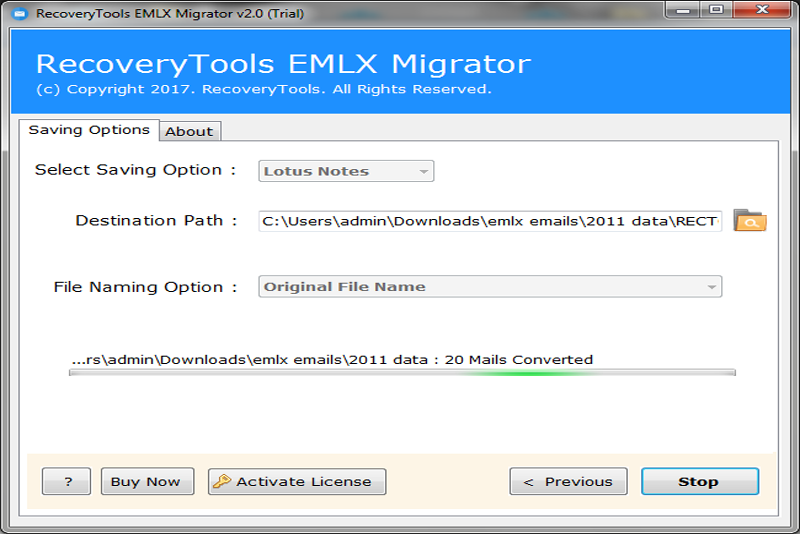Click the conversion progress bar
Image resolution: width=800 pixels, height=534 pixels.
(x=402, y=373)
